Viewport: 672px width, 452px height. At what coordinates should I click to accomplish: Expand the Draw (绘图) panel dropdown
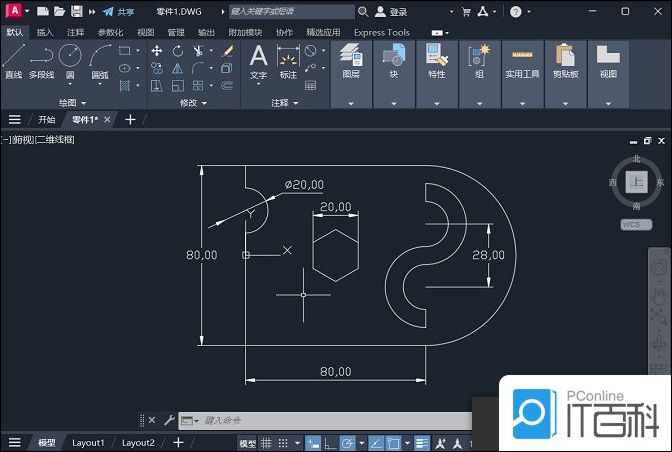73,103
